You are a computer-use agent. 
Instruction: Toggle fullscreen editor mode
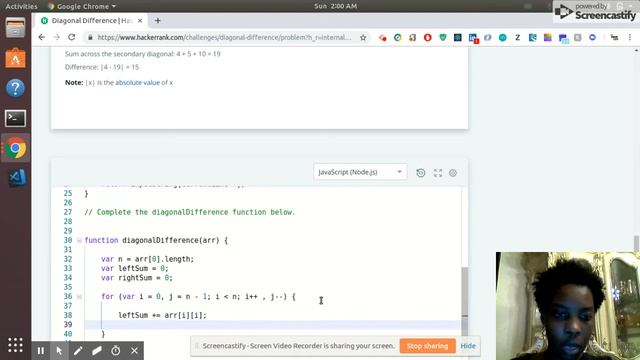438,173
